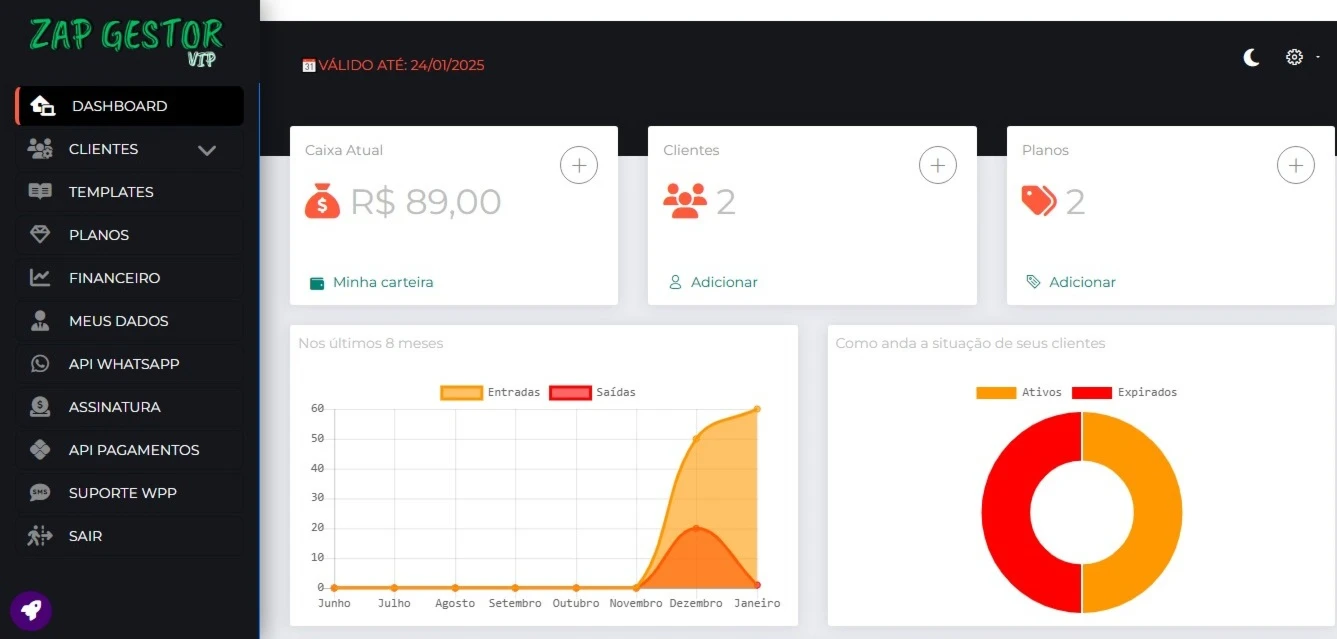
Task: Click the Dezembro Saídas point at 20
Action: 696,528
